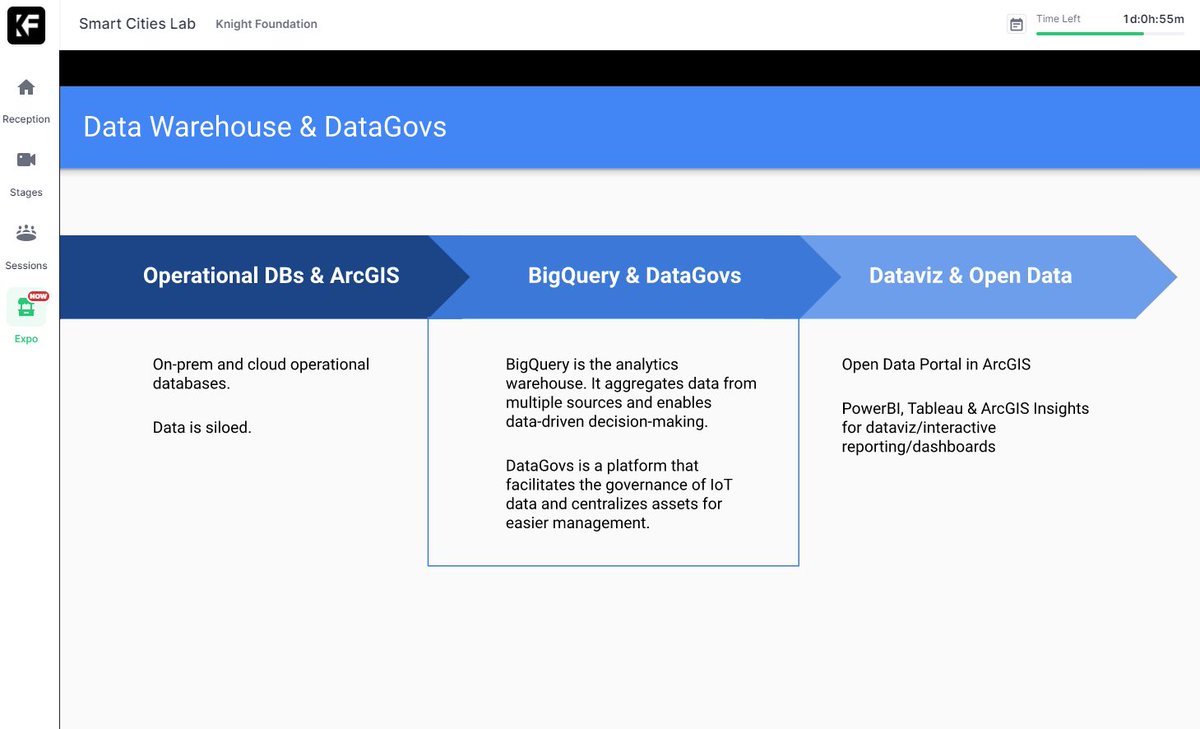Click the Operational DBs & ArcGIS arrow
1200x729 pixels.
coord(264,277)
